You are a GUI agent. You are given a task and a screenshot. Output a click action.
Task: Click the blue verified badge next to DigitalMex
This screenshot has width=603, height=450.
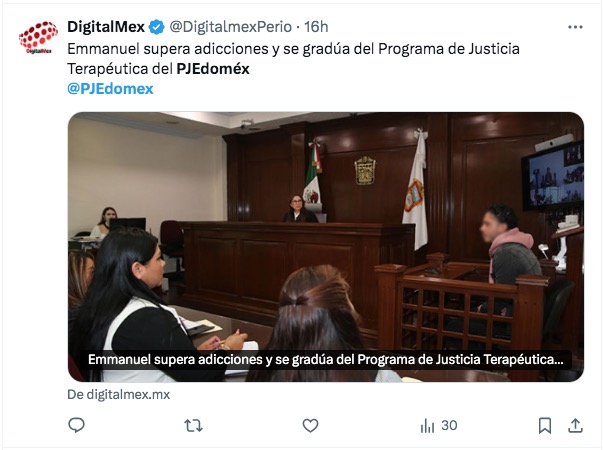pos(157,27)
